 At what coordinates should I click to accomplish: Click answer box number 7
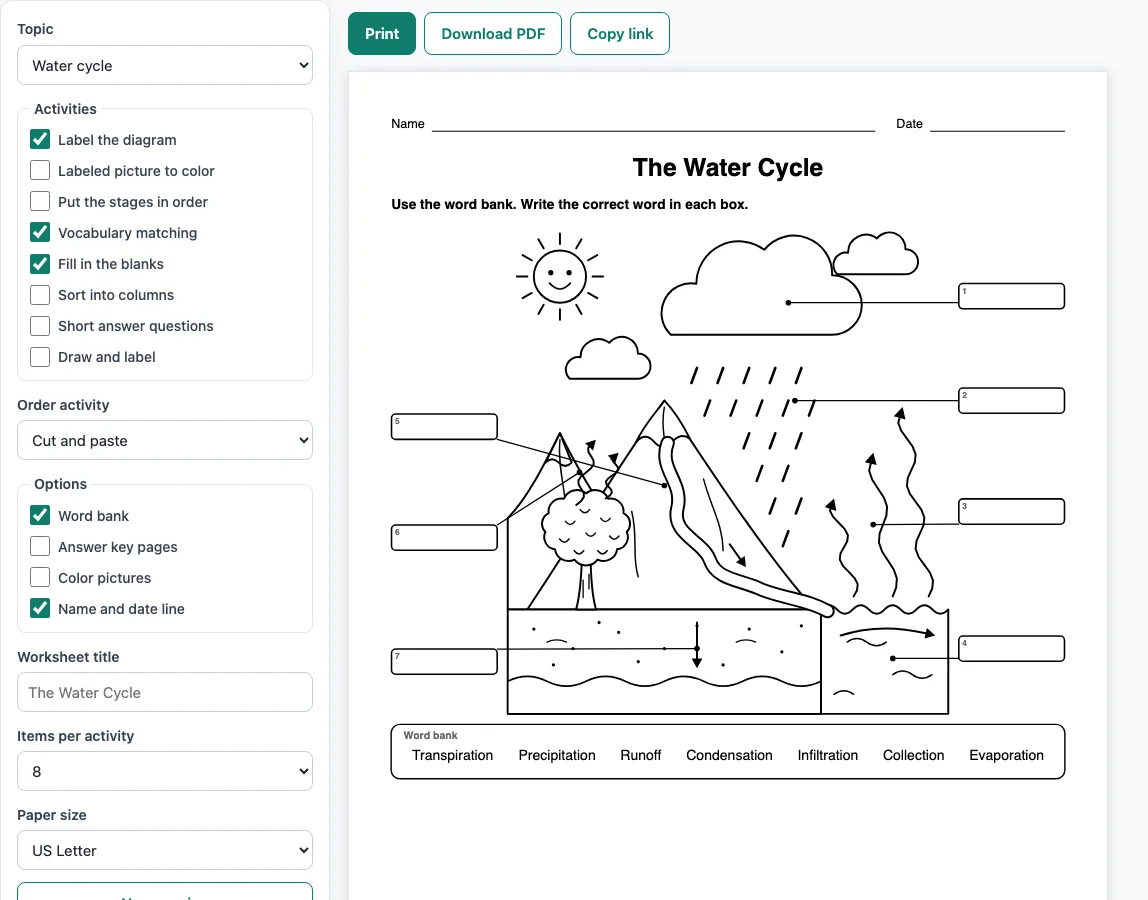point(444,661)
